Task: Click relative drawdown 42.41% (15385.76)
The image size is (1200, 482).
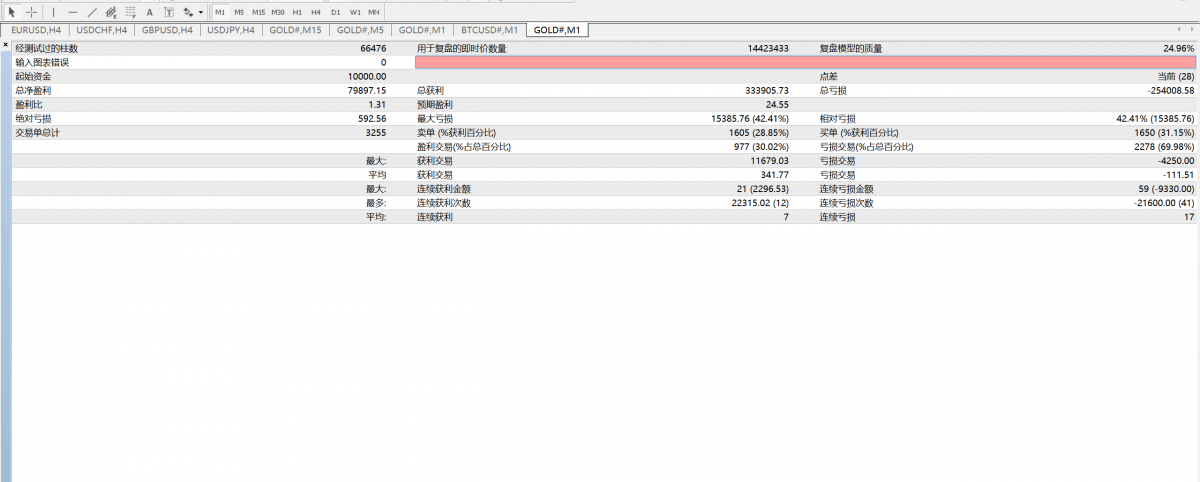Action: tap(1156, 118)
